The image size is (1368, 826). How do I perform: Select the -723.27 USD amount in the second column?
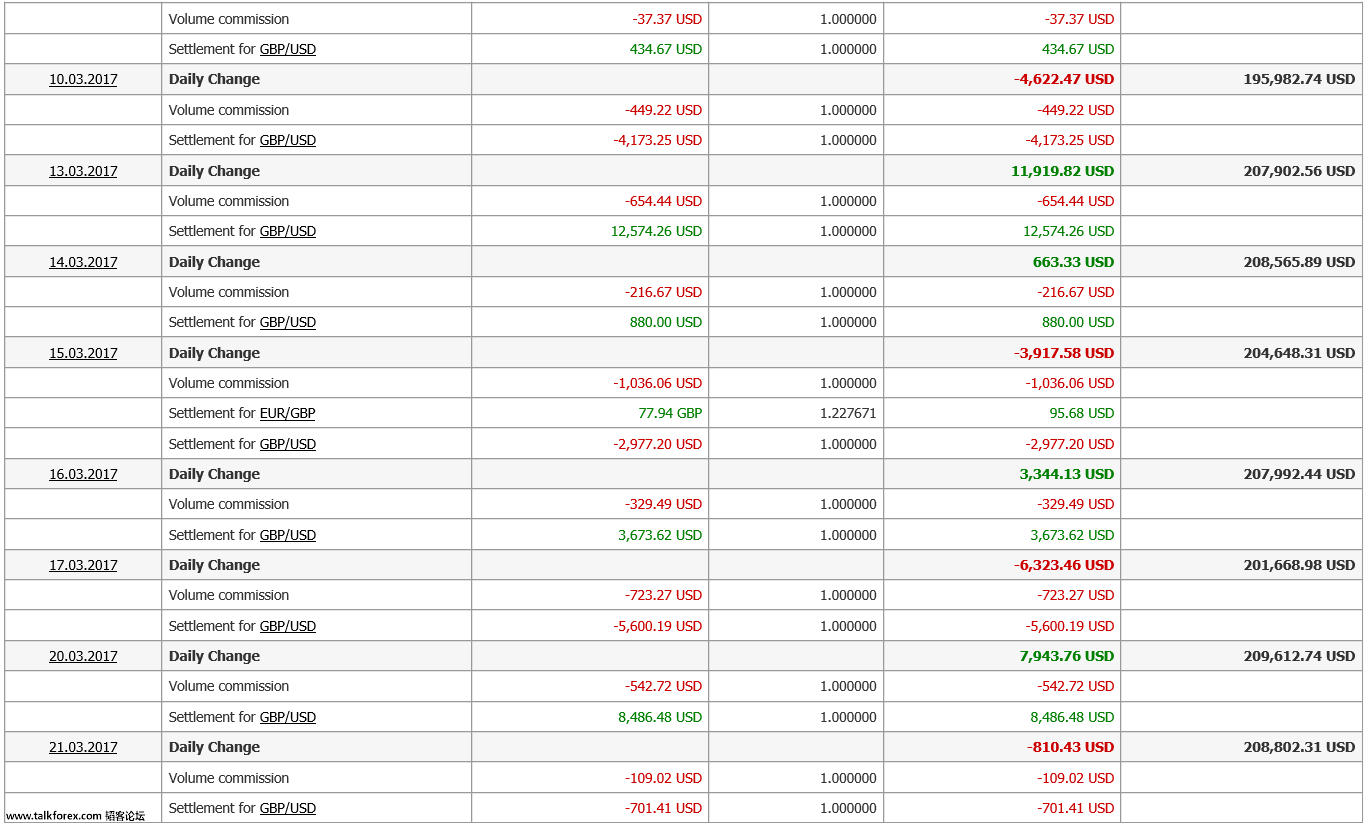point(663,595)
